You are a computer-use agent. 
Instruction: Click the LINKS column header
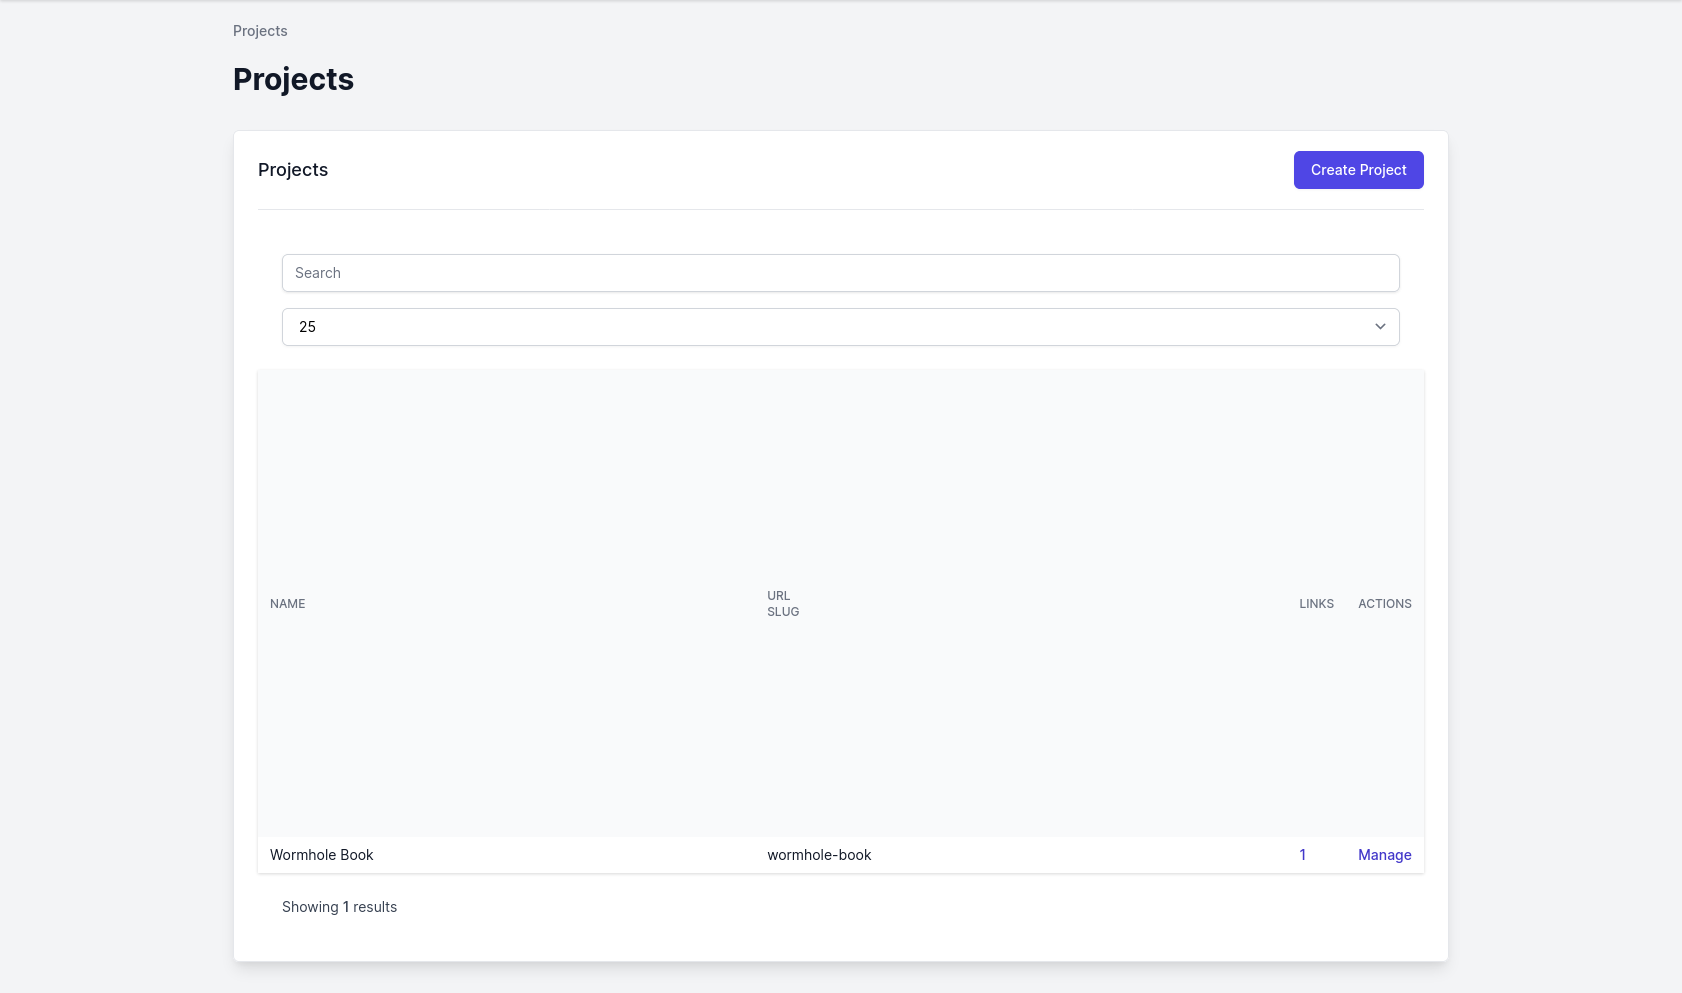point(1316,604)
